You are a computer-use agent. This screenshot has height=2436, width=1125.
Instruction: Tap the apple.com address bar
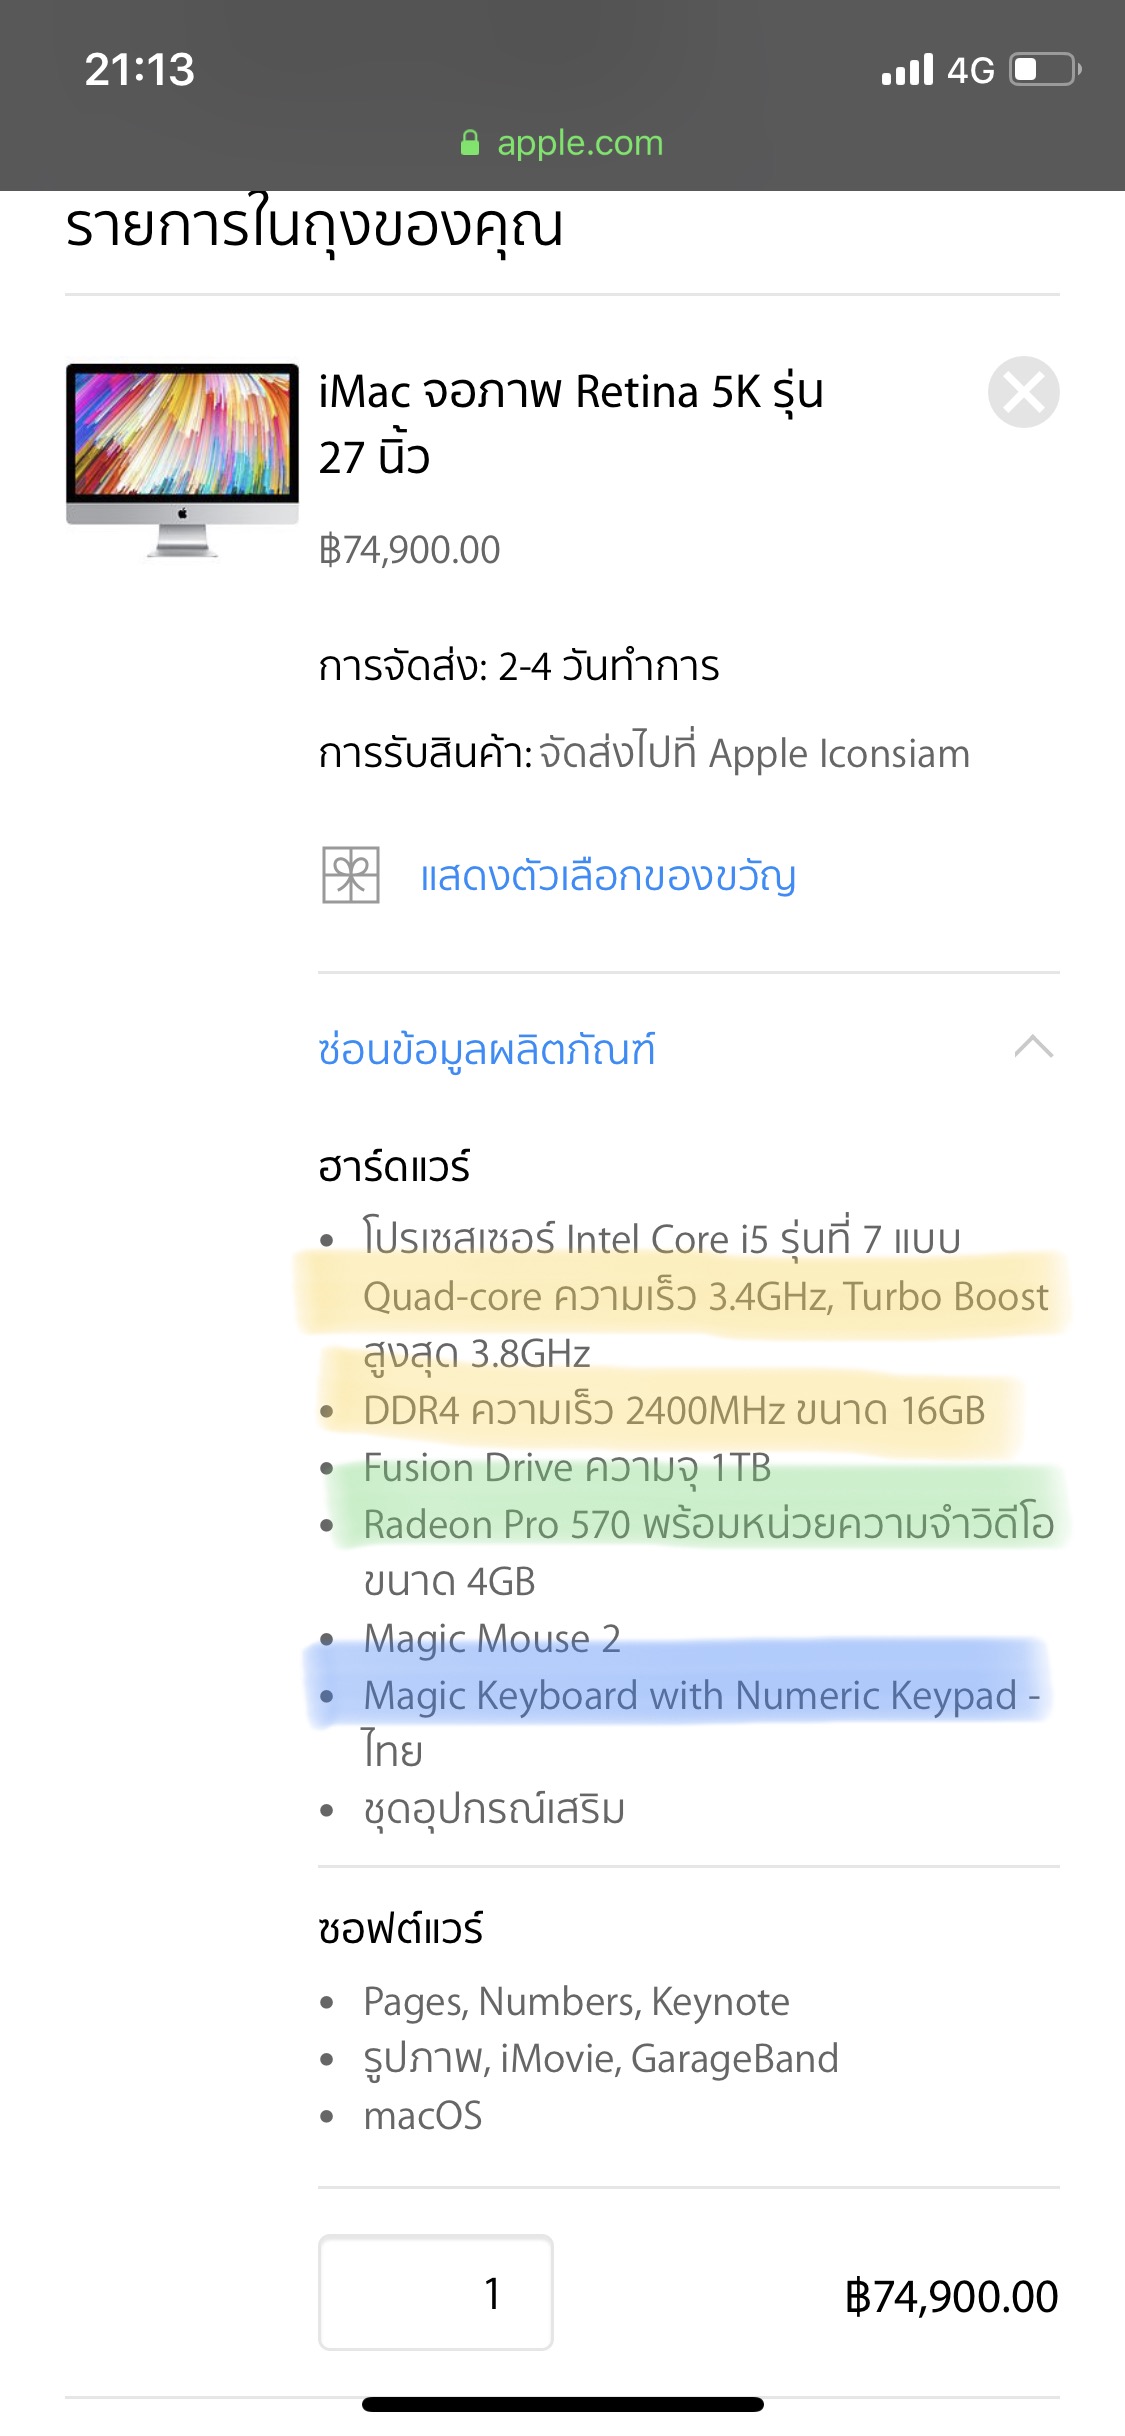click(562, 143)
